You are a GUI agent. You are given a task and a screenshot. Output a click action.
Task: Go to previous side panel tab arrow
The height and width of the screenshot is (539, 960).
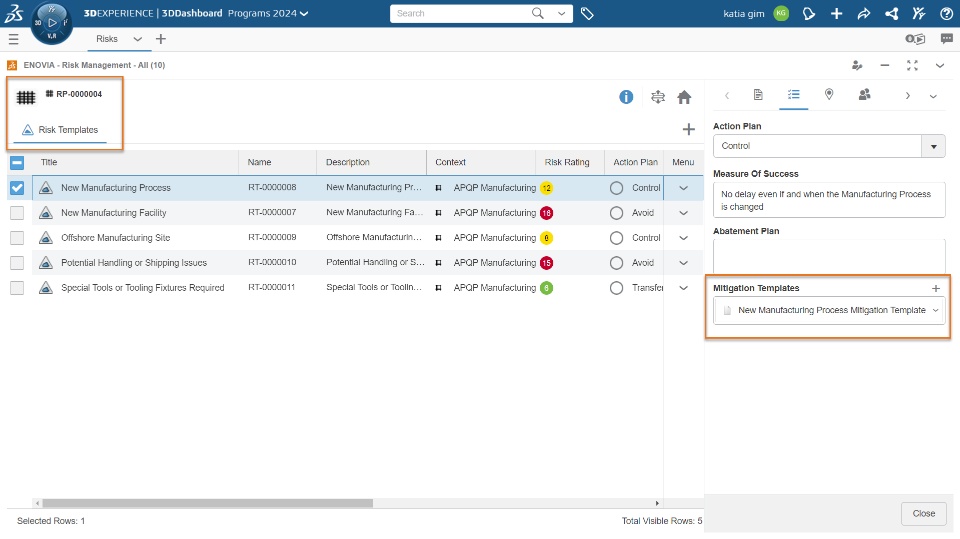727,96
